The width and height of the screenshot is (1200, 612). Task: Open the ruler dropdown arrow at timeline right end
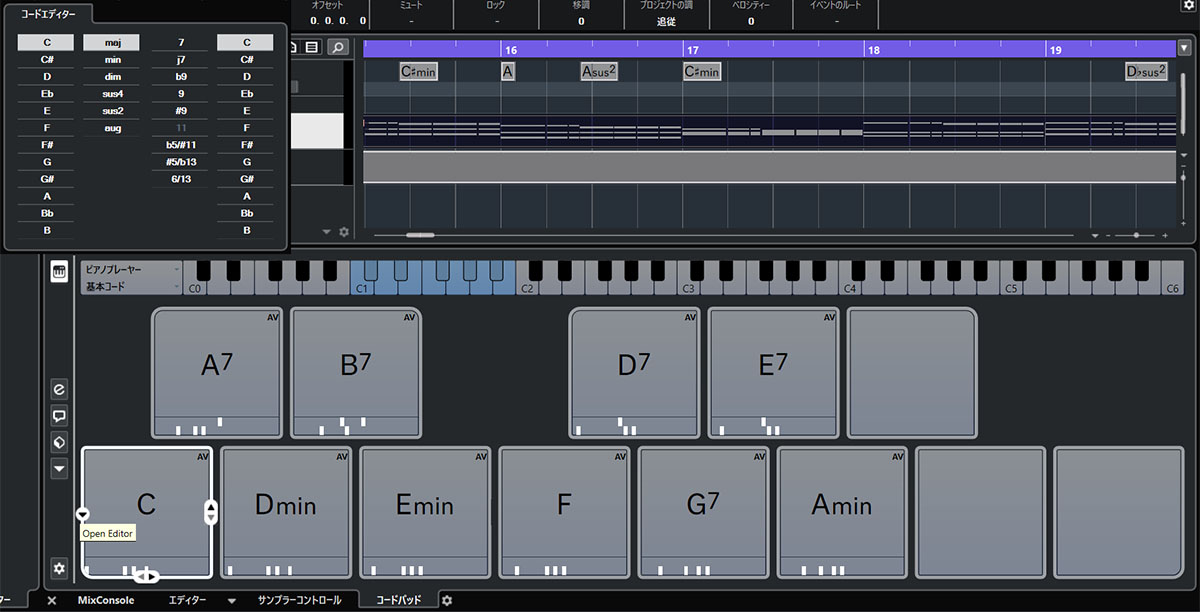coord(1185,47)
